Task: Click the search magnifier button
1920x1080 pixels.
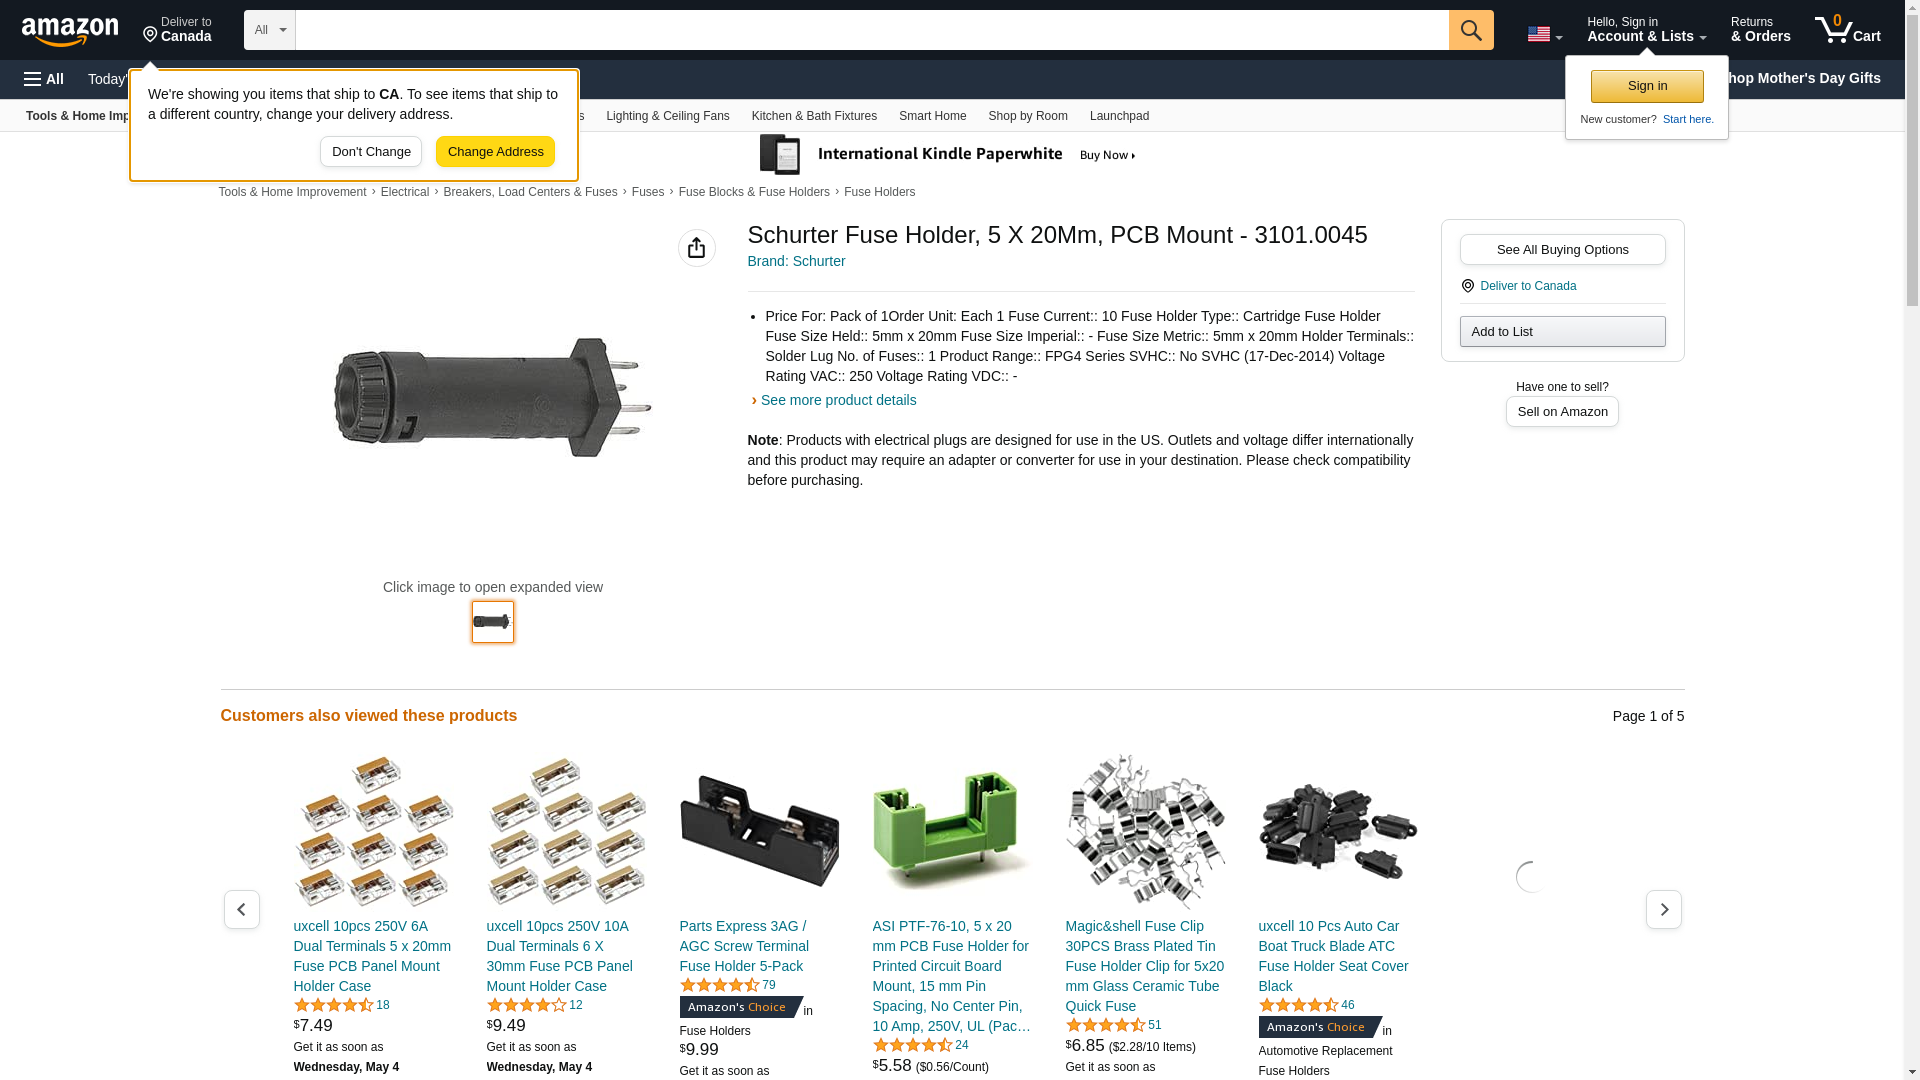Action: tap(1470, 30)
